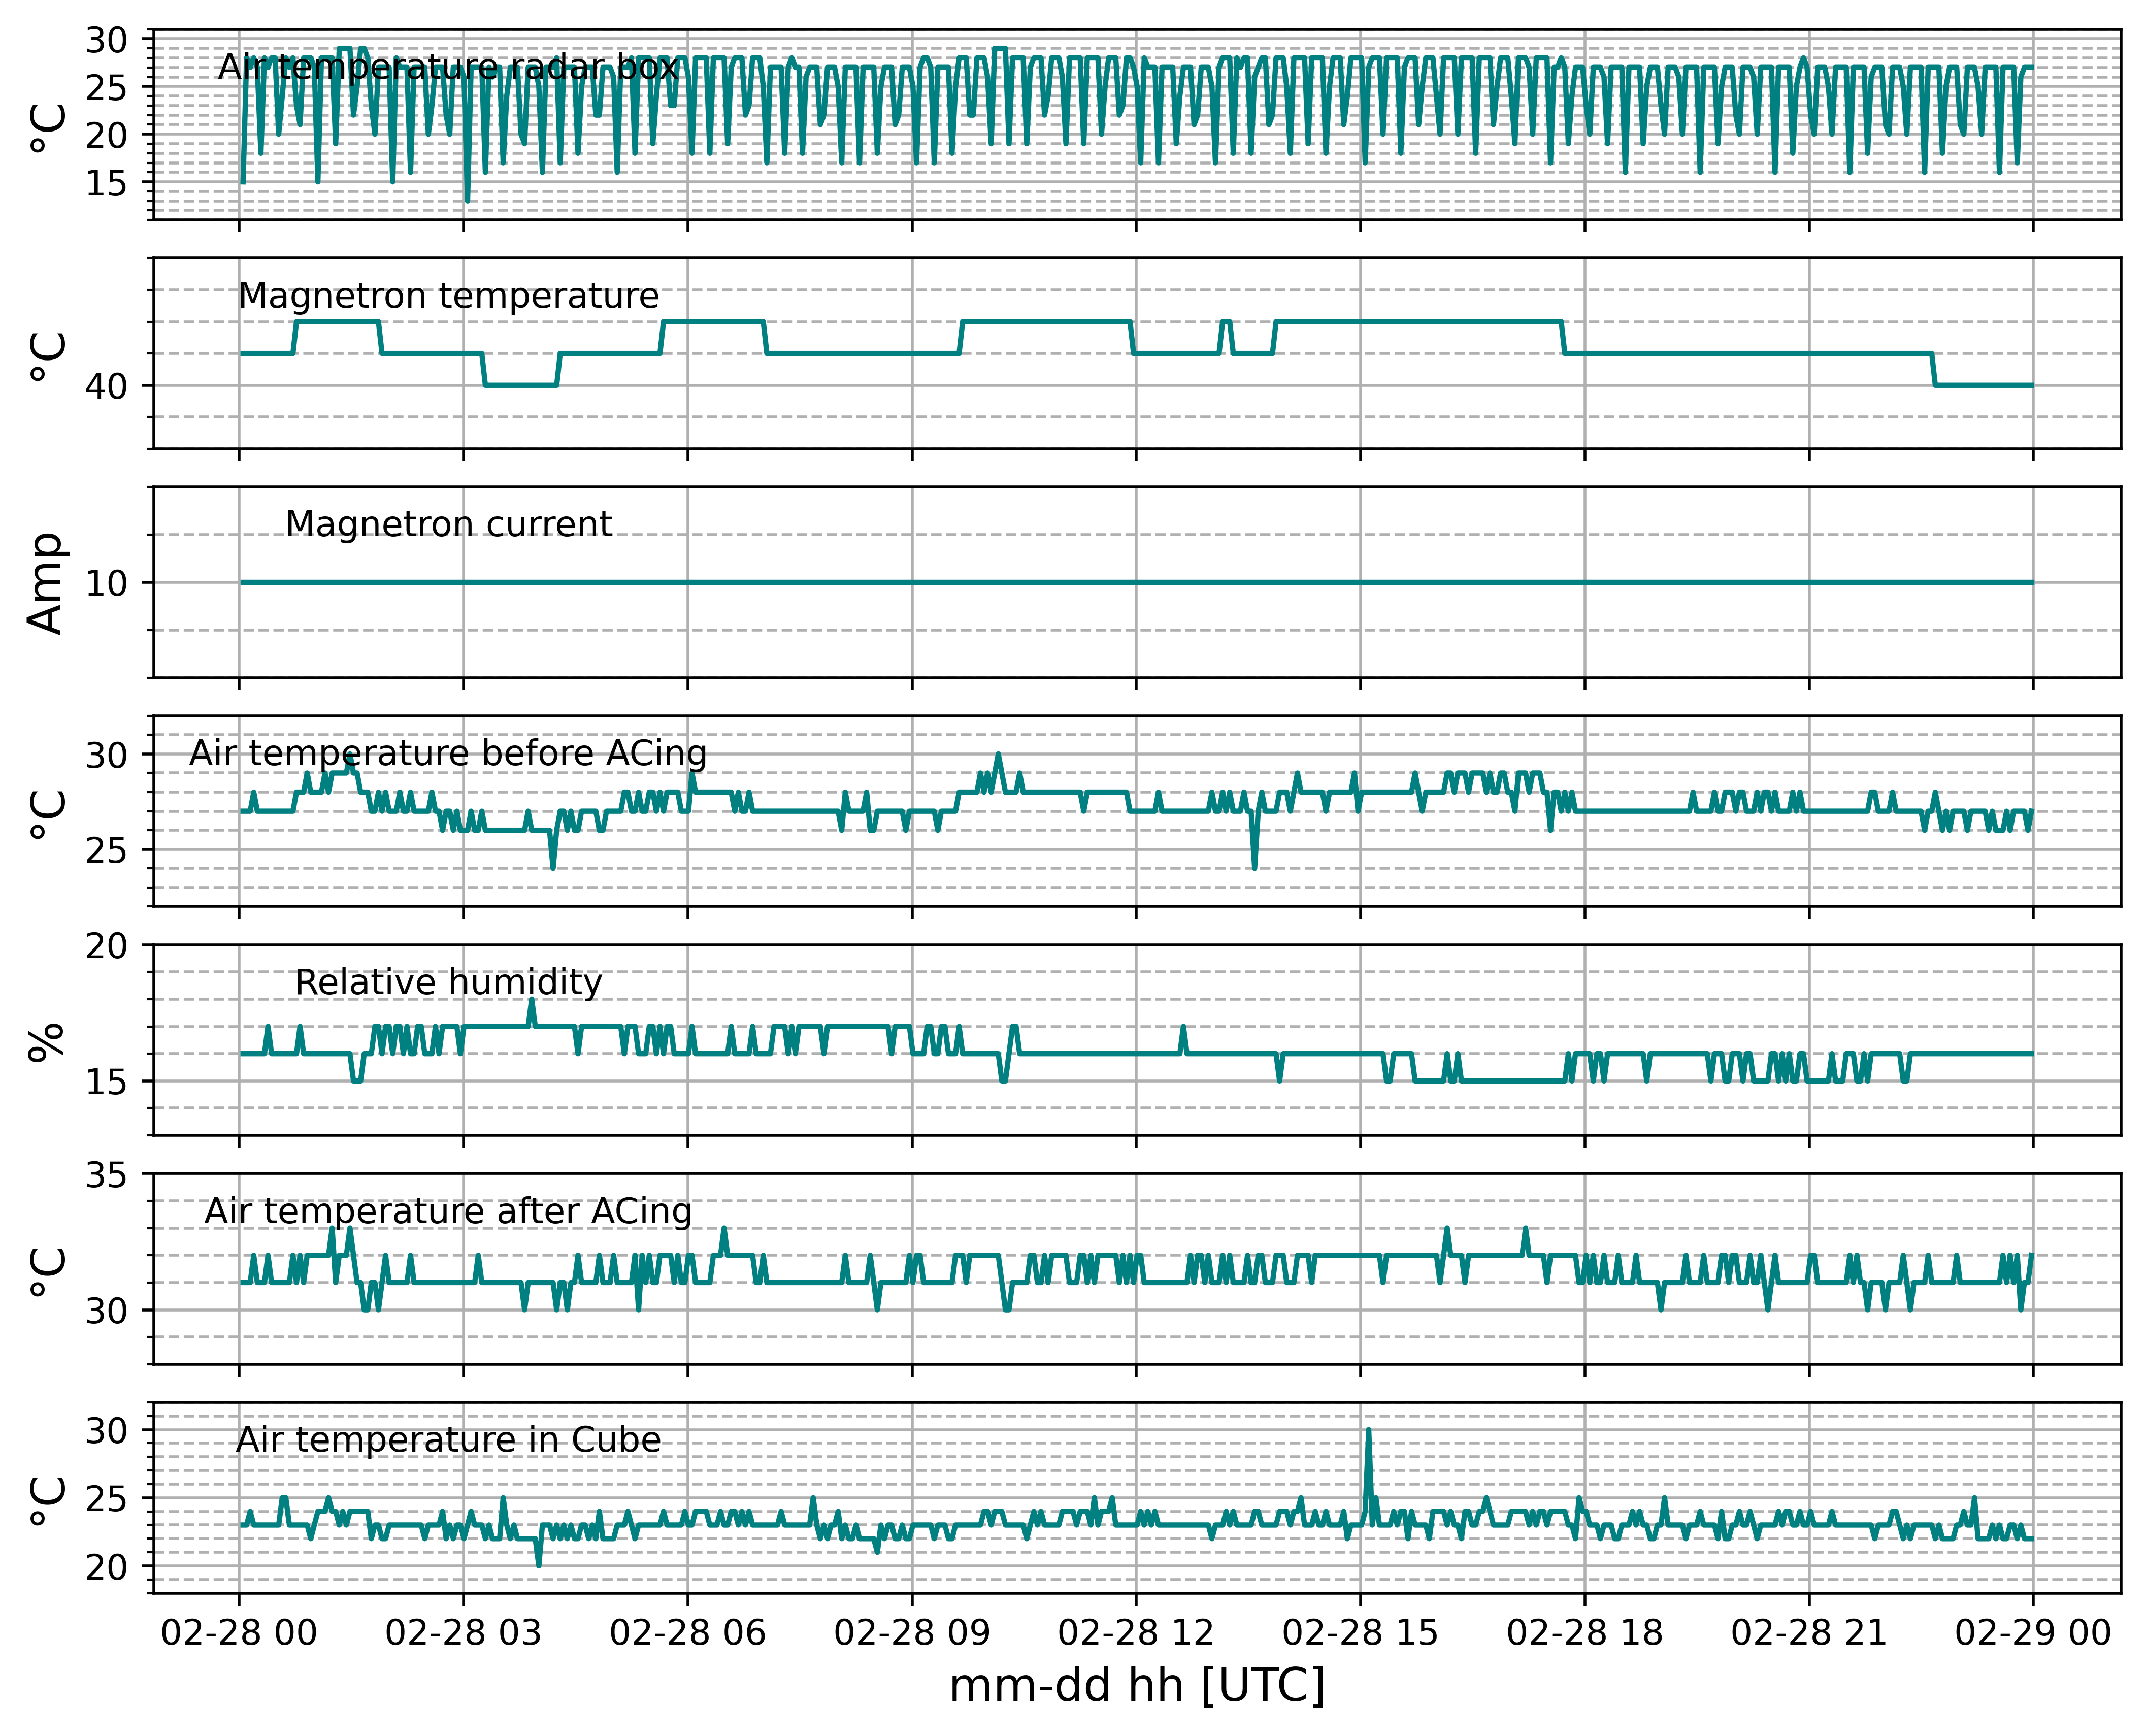2146x1736 pixels.
Task: Select the "Relative humidity" panel title
Action: tap(449, 982)
